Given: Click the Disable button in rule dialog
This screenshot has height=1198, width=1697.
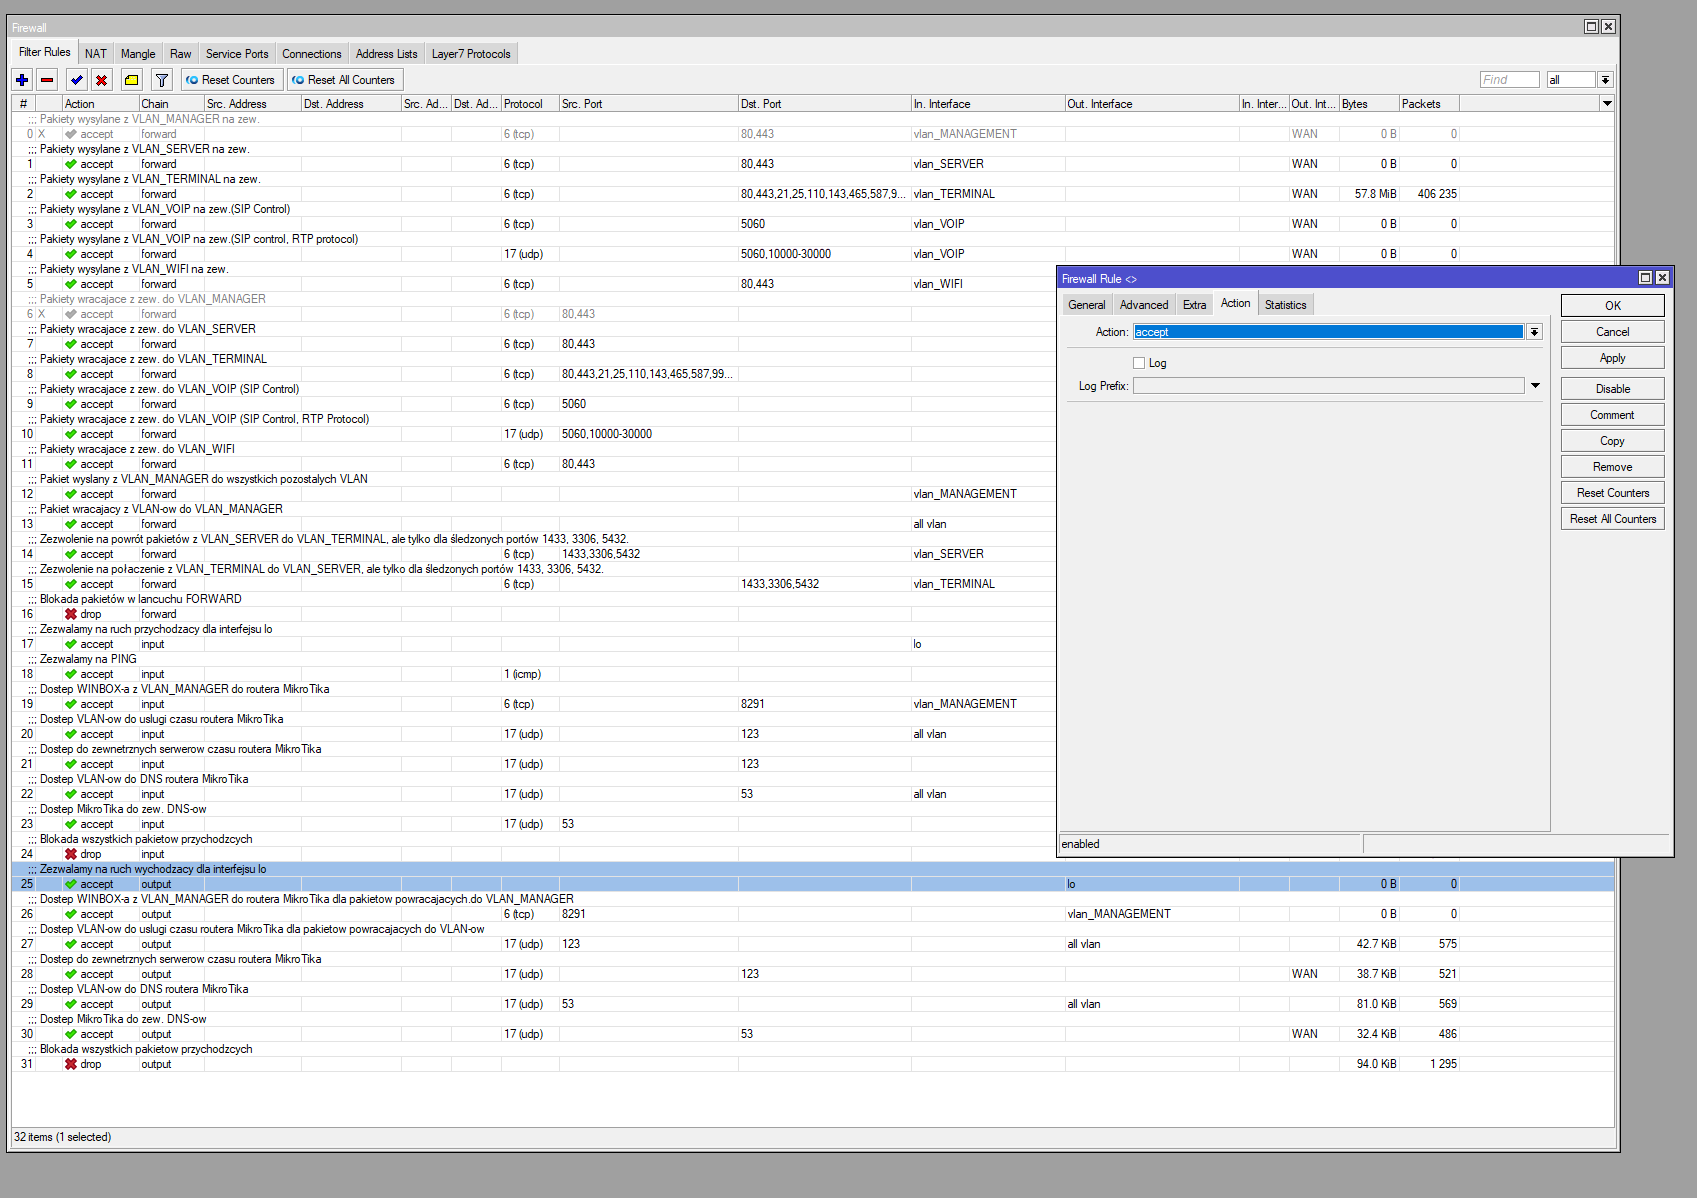Looking at the screenshot, I should click(1612, 389).
